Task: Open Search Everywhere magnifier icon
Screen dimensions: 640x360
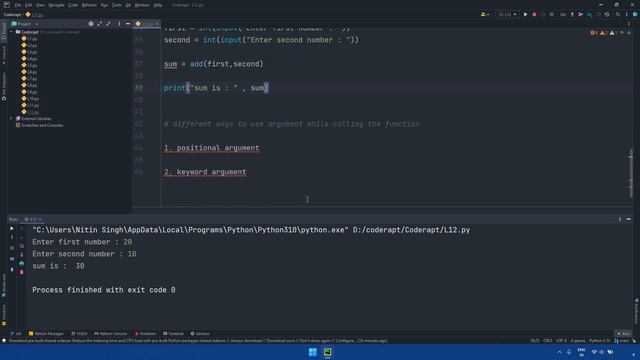Action: 618,14
